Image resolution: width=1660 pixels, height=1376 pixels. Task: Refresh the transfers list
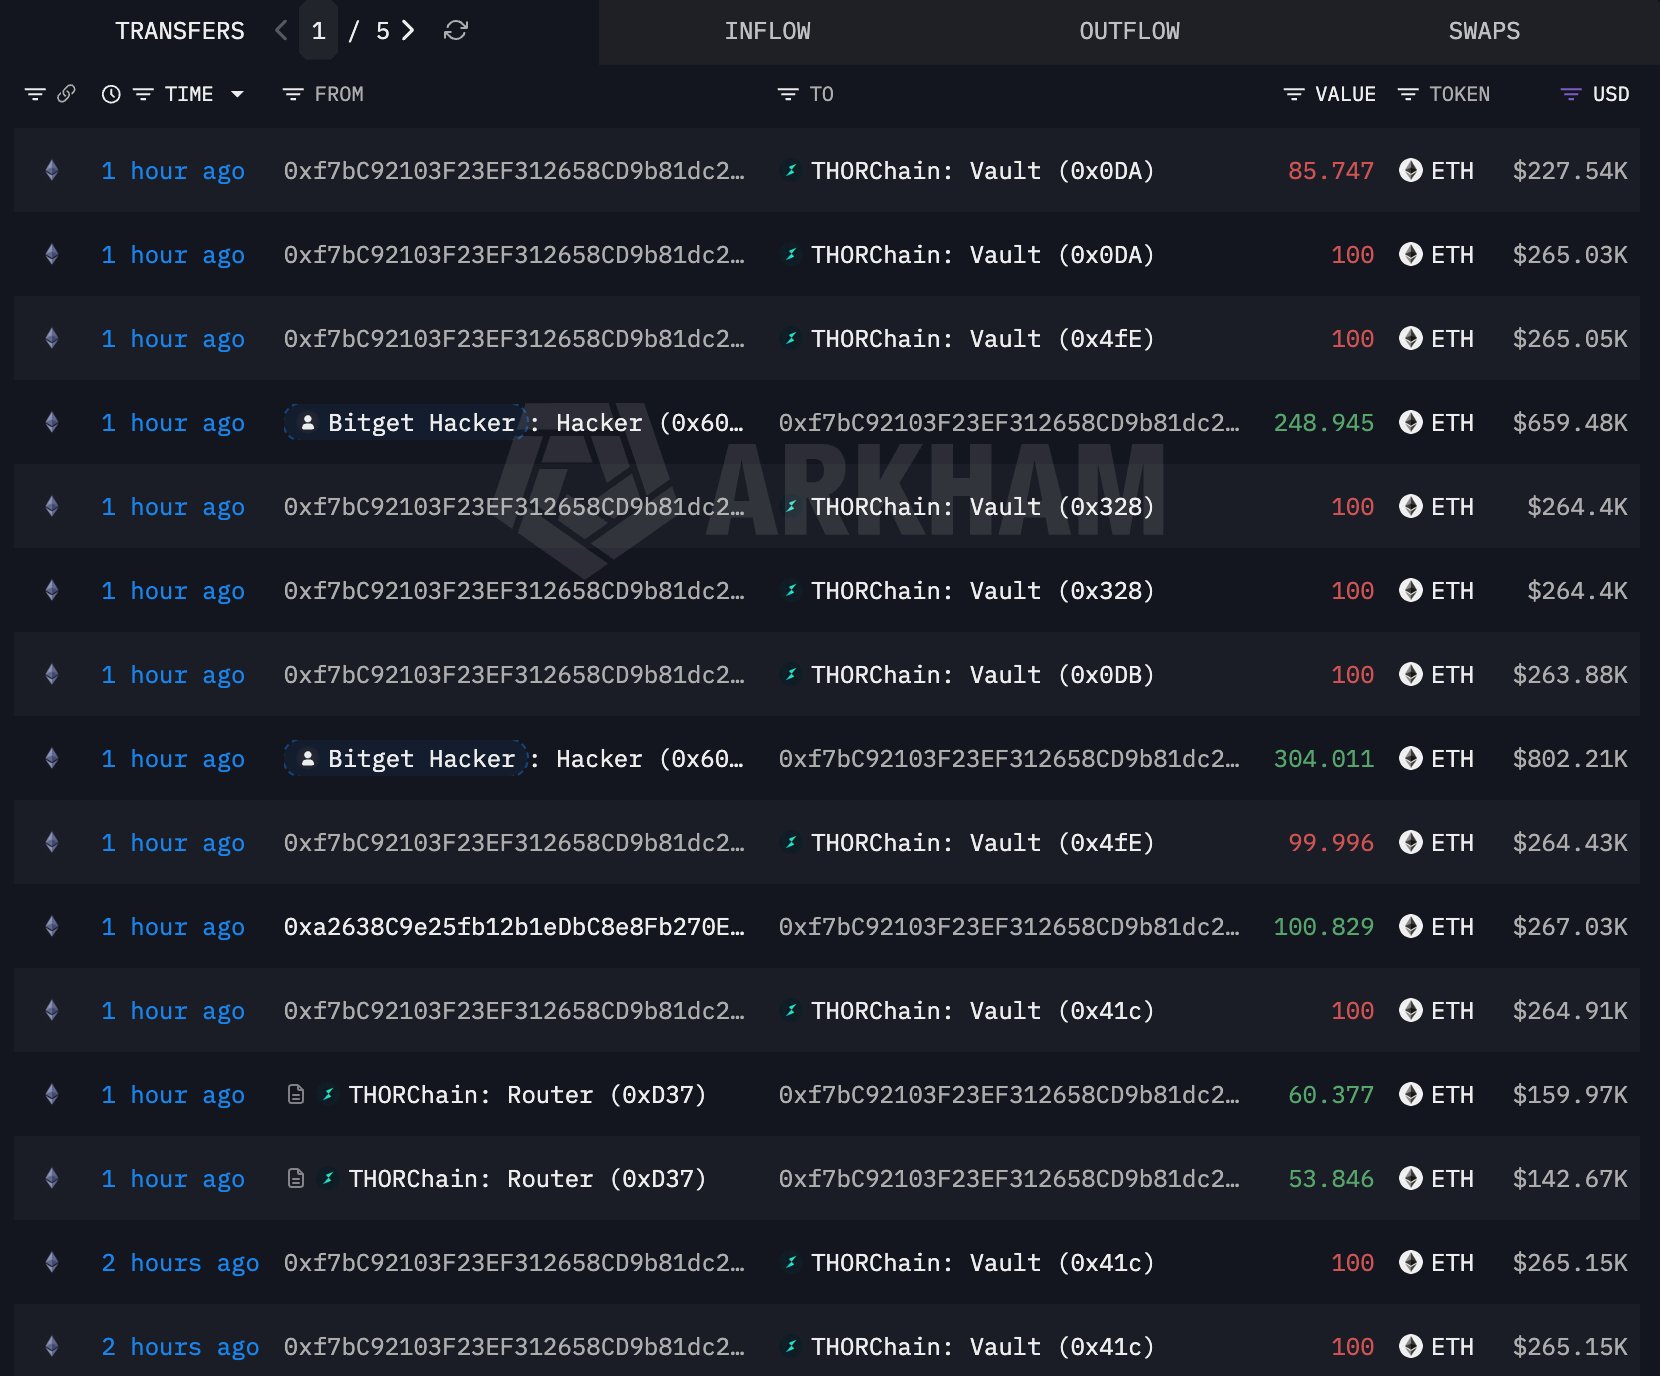[x=456, y=31]
